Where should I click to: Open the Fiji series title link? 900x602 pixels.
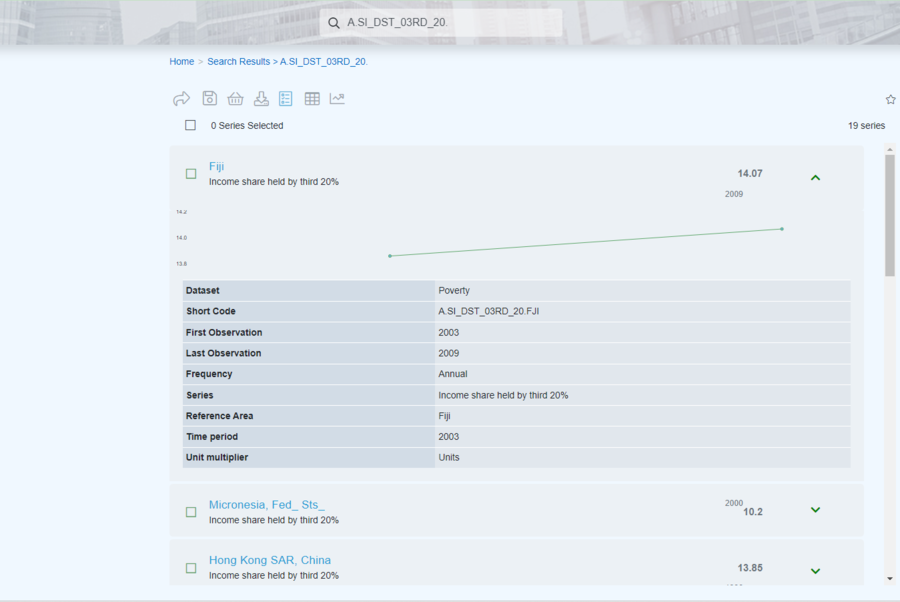217,166
